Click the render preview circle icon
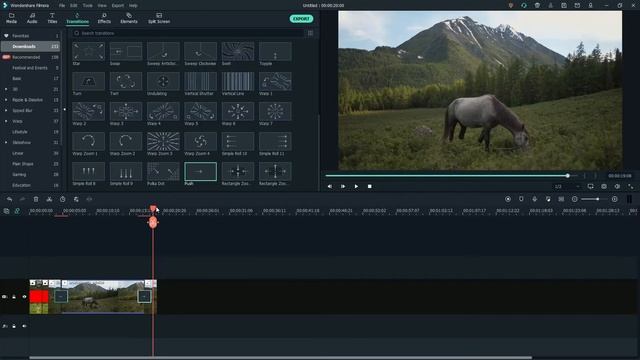This screenshot has height=360, width=640. (508, 199)
